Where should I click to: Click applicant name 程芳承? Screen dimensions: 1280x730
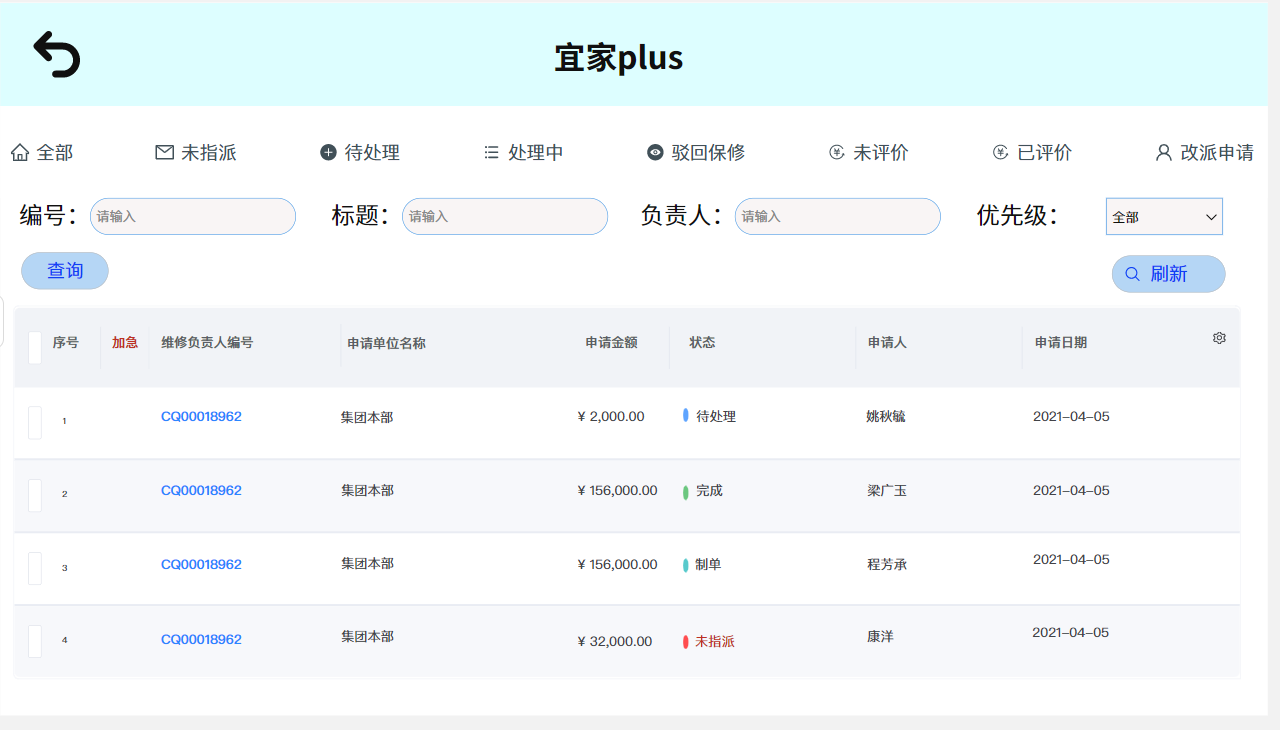pos(887,565)
